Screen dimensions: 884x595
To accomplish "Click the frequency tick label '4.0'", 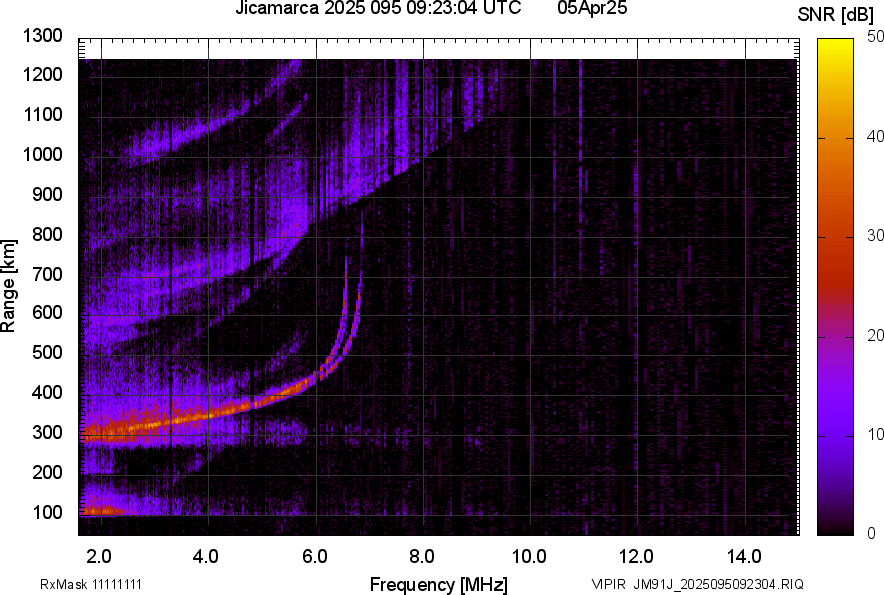I will (206, 557).
